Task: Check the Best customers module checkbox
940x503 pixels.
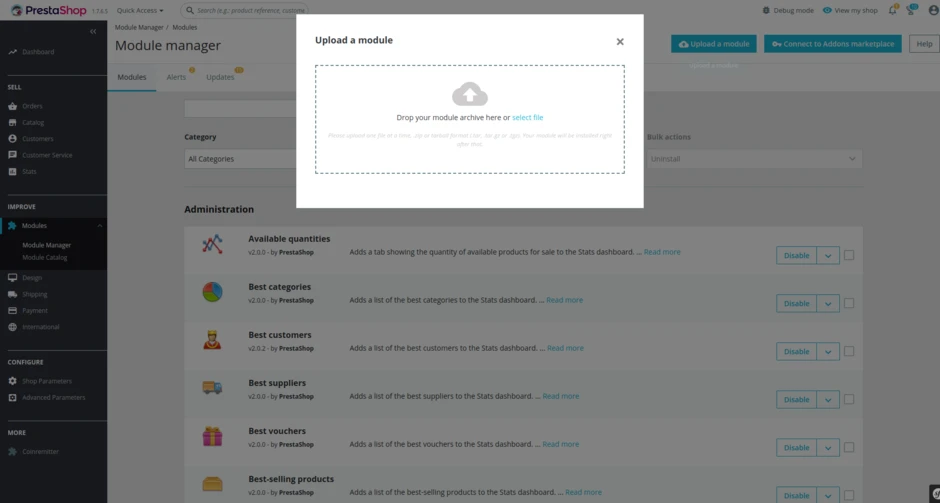Action: tap(849, 351)
